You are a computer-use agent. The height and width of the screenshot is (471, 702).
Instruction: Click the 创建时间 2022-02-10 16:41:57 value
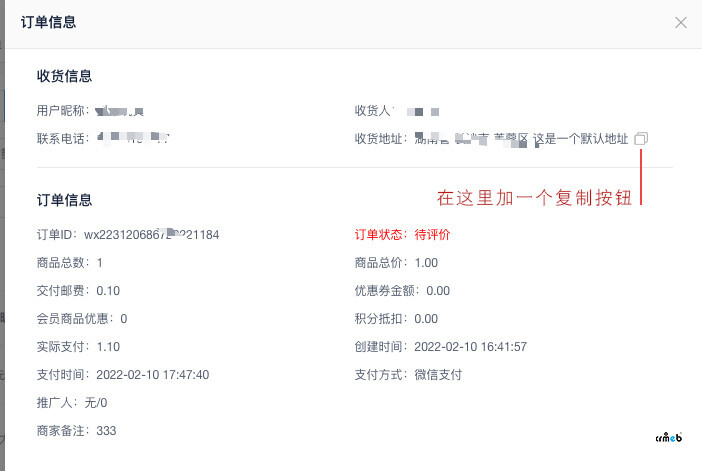pos(471,347)
